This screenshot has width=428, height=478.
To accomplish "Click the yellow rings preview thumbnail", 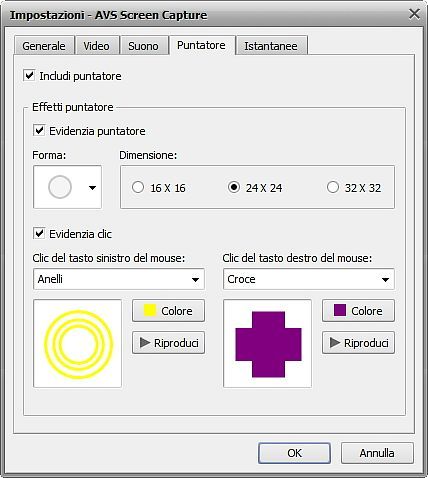I will (78, 343).
